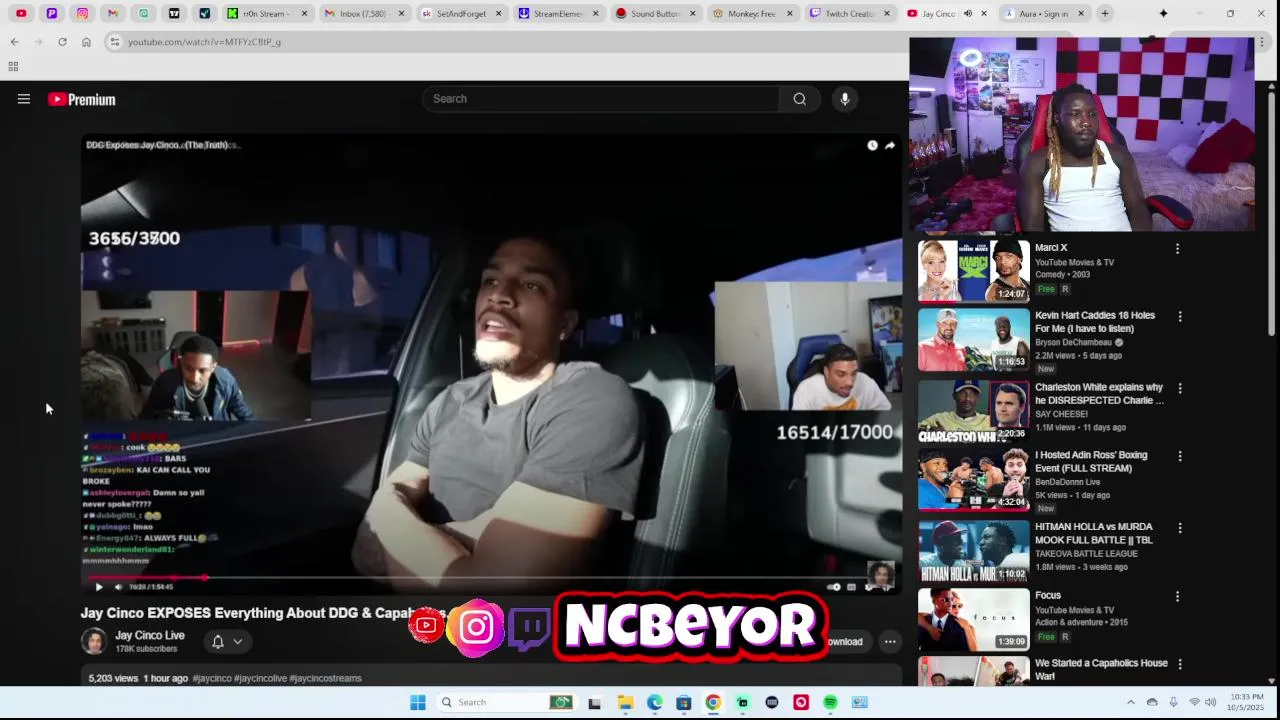Play the video with play button

(x=99, y=587)
